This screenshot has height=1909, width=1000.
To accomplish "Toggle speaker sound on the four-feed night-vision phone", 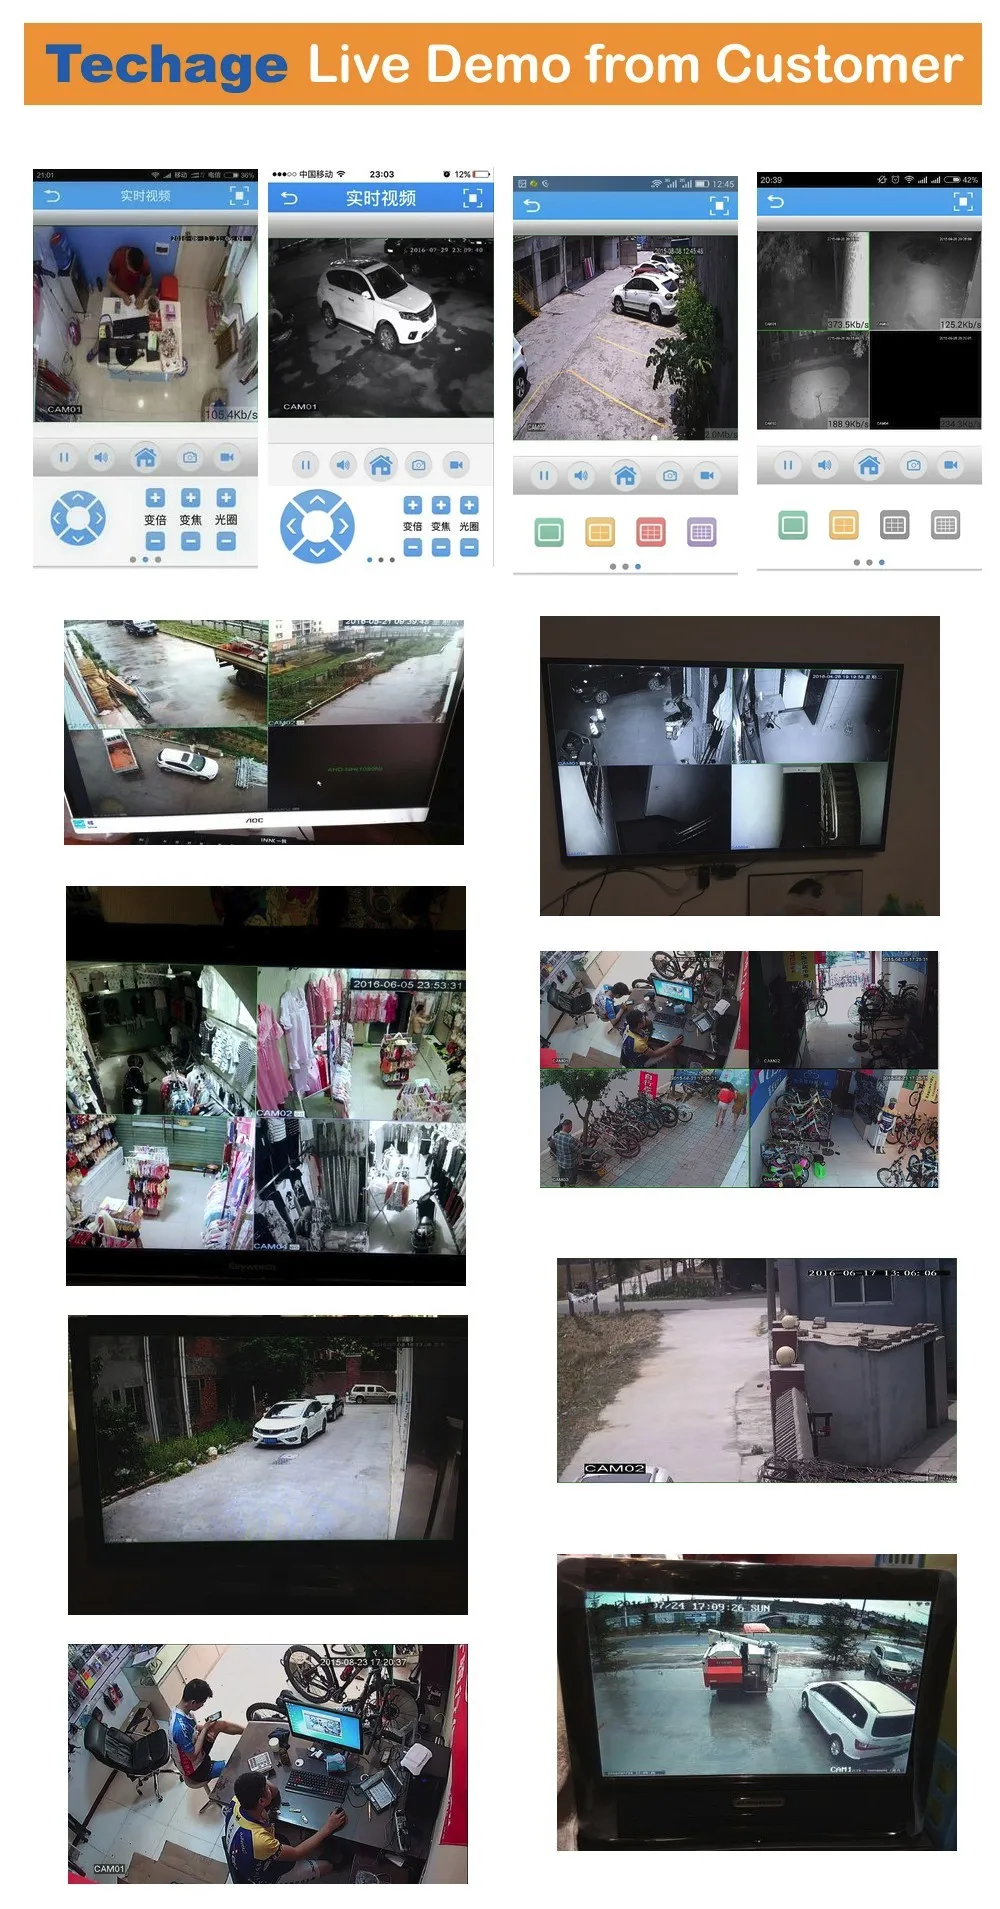I will [x=825, y=465].
